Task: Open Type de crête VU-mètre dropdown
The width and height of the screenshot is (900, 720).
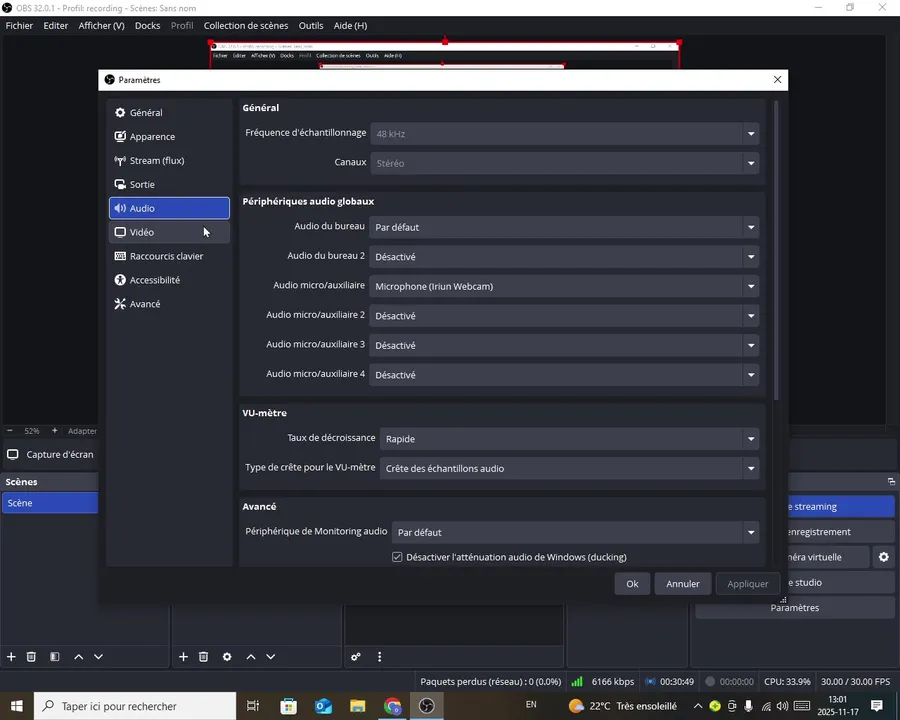Action: coord(569,469)
